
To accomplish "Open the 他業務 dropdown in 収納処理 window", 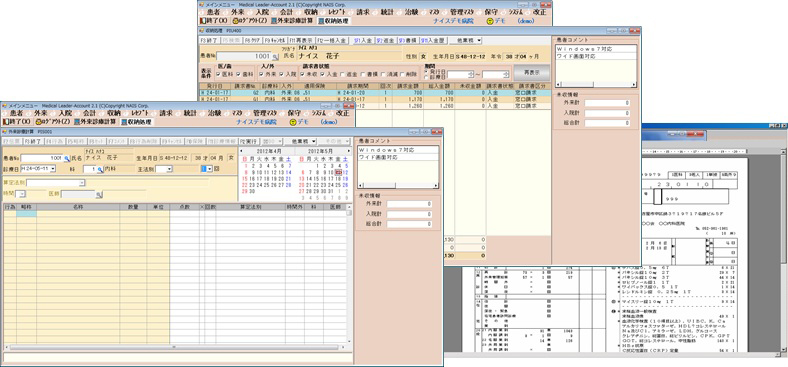I will point(465,40).
